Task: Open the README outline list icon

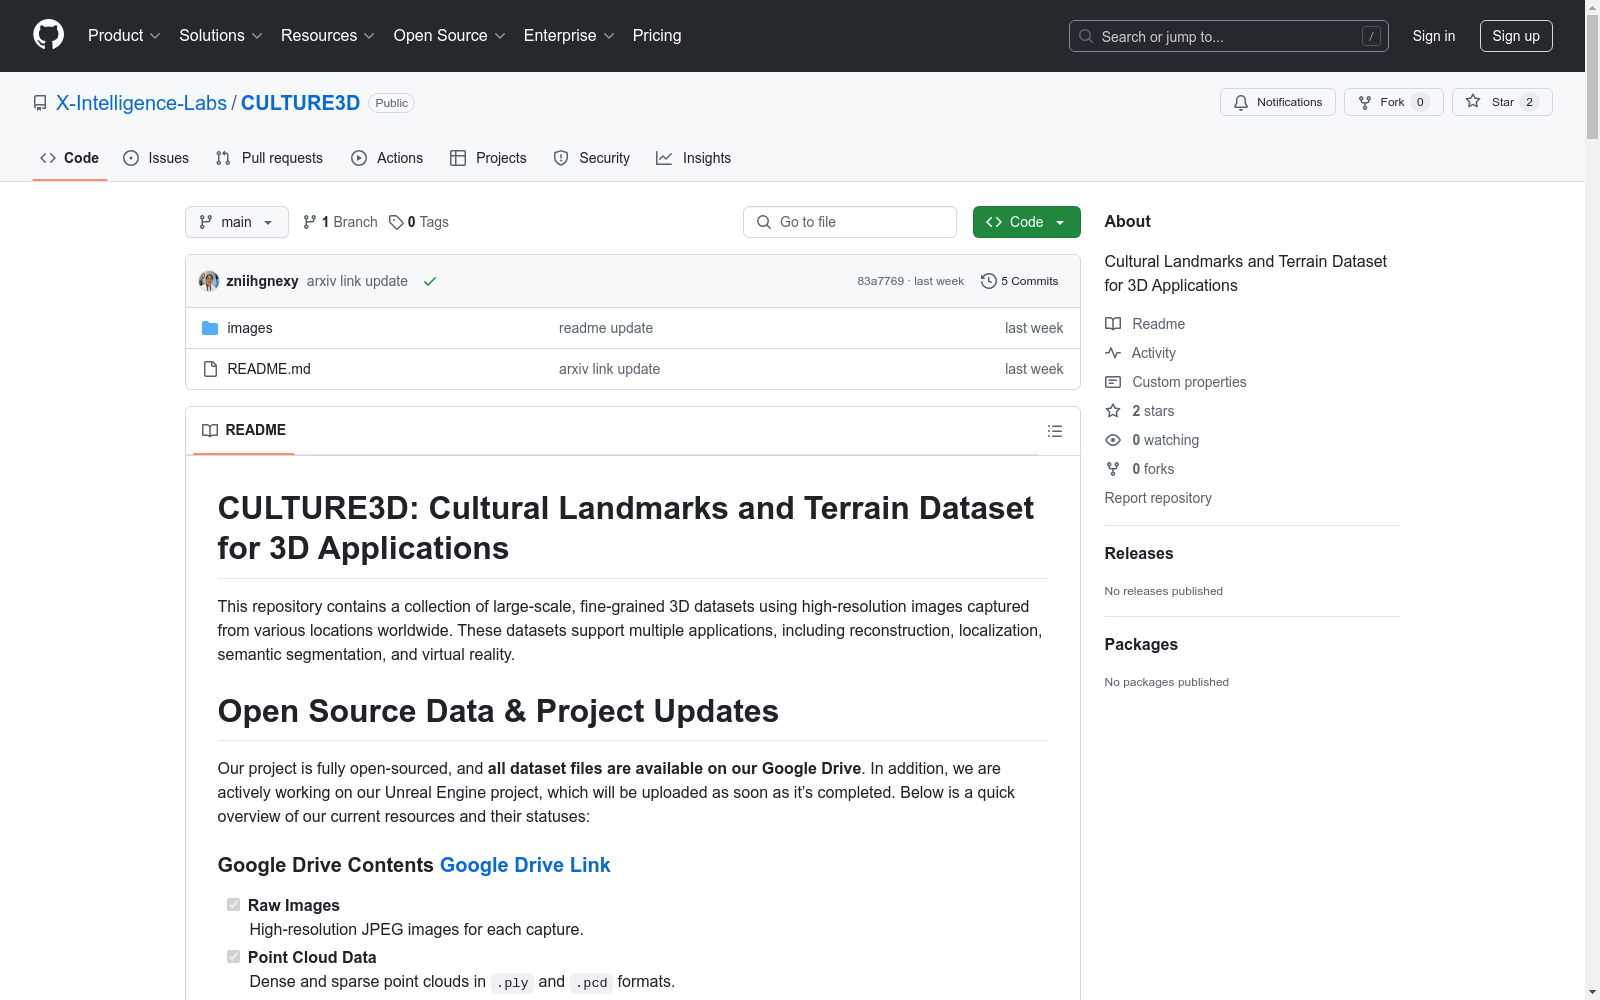Action: [x=1055, y=431]
